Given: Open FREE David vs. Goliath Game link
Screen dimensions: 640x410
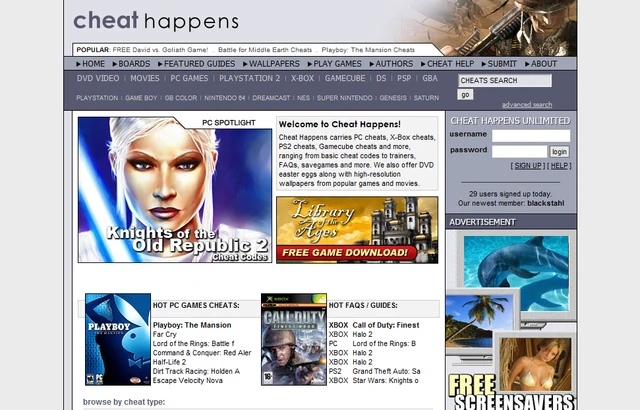Looking at the screenshot, I should pyautogui.click(x=160, y=50).
